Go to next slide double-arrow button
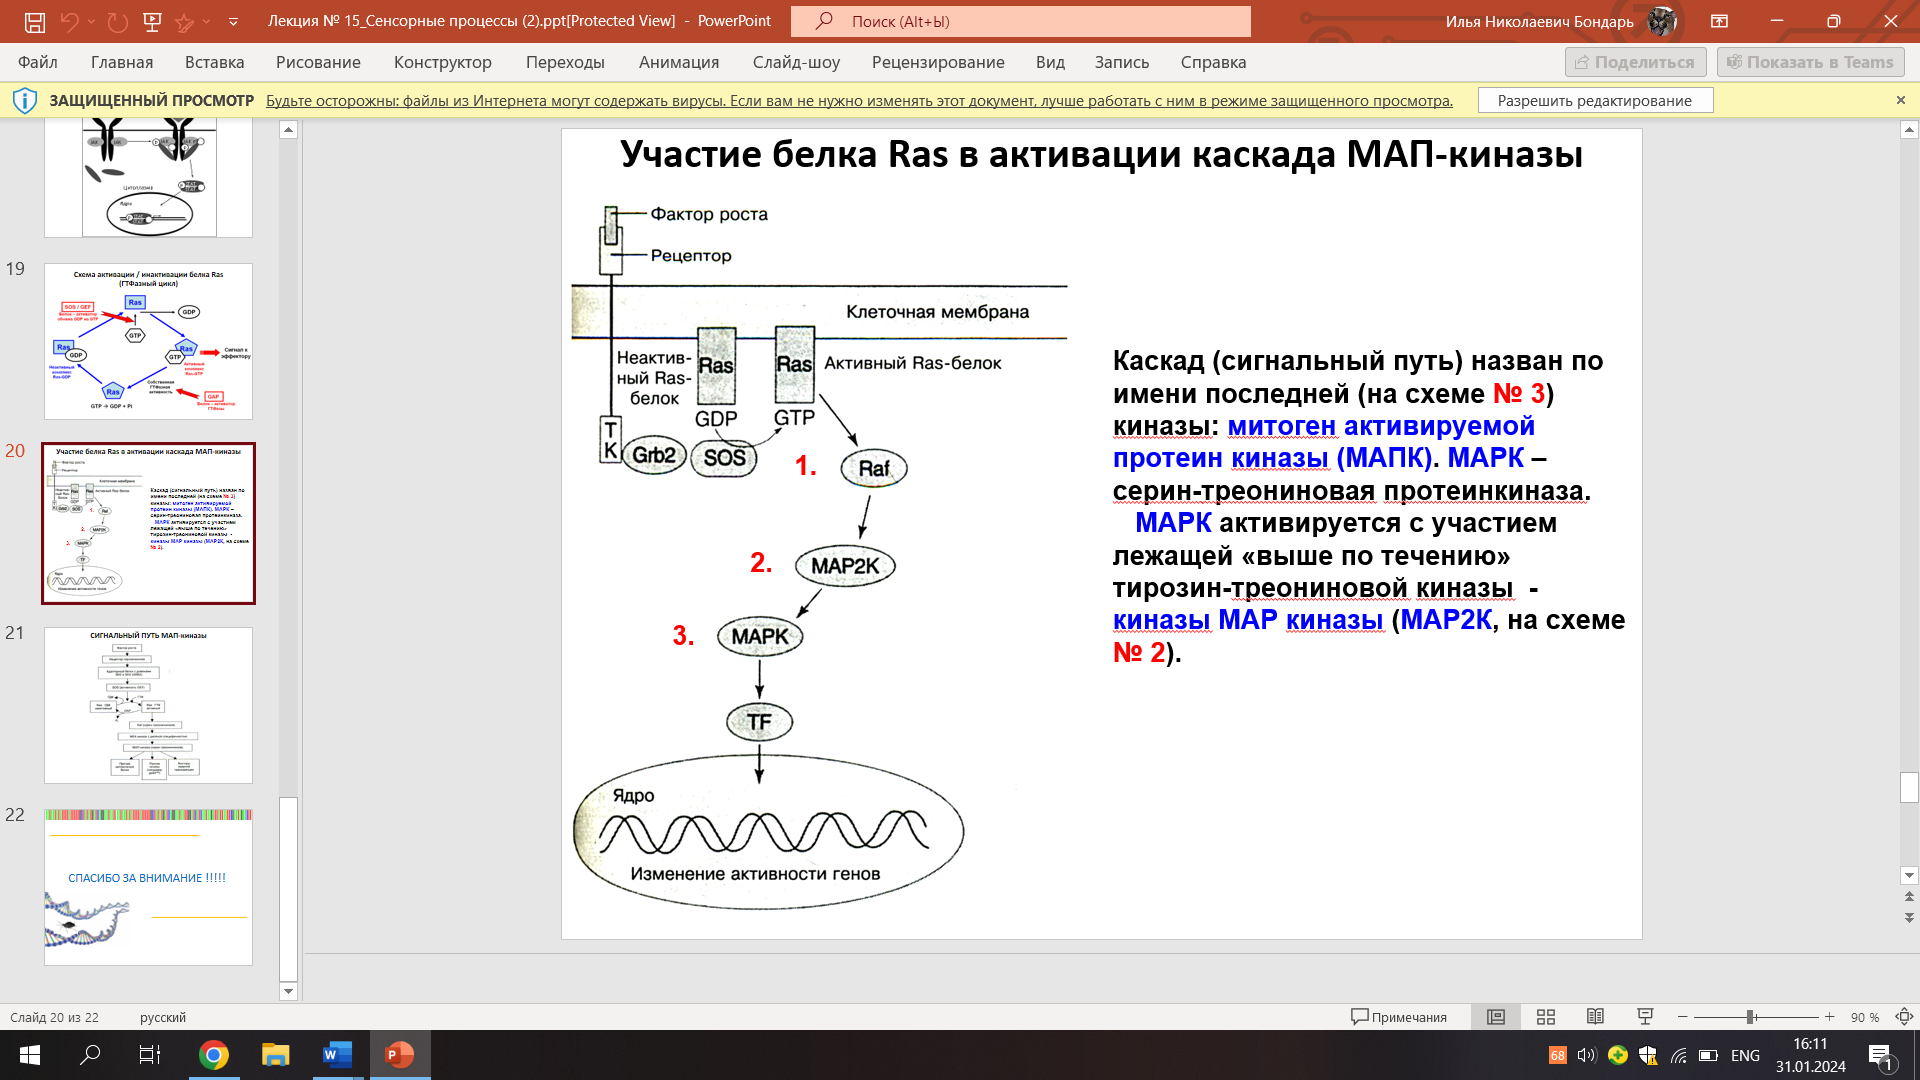 click(1909, 917)
